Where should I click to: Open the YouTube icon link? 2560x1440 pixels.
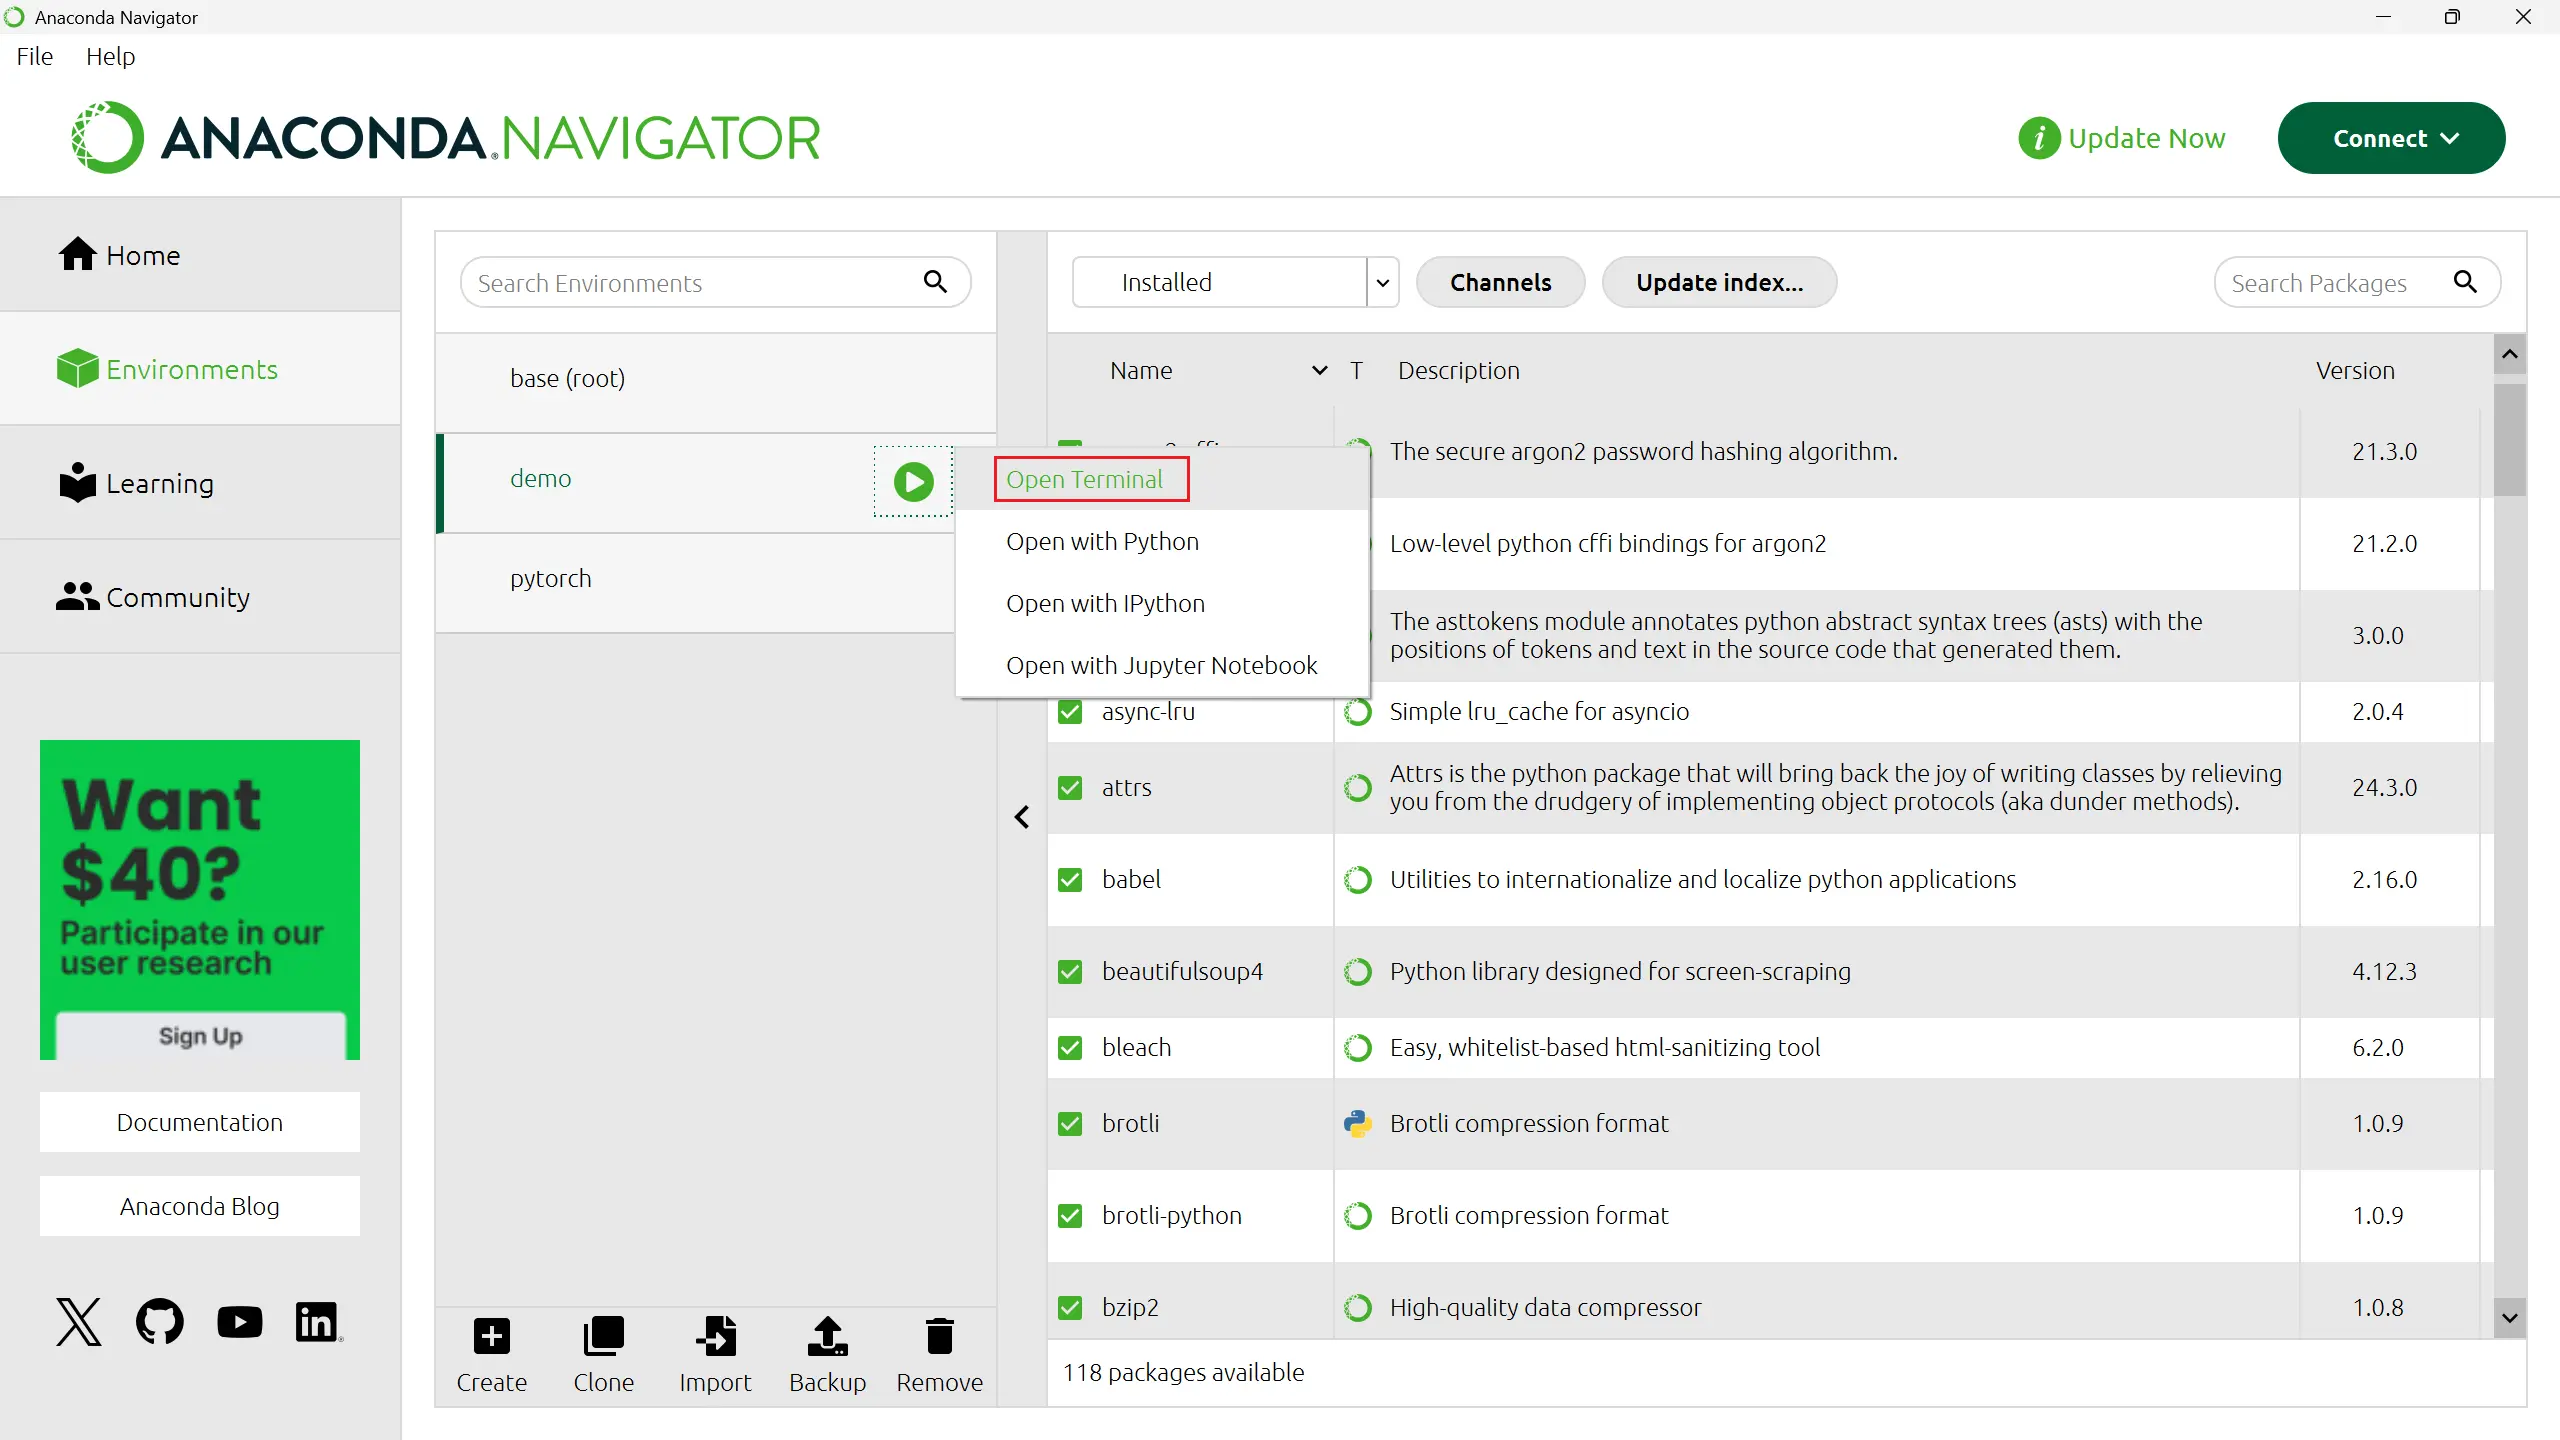[x=240, y=1322]
